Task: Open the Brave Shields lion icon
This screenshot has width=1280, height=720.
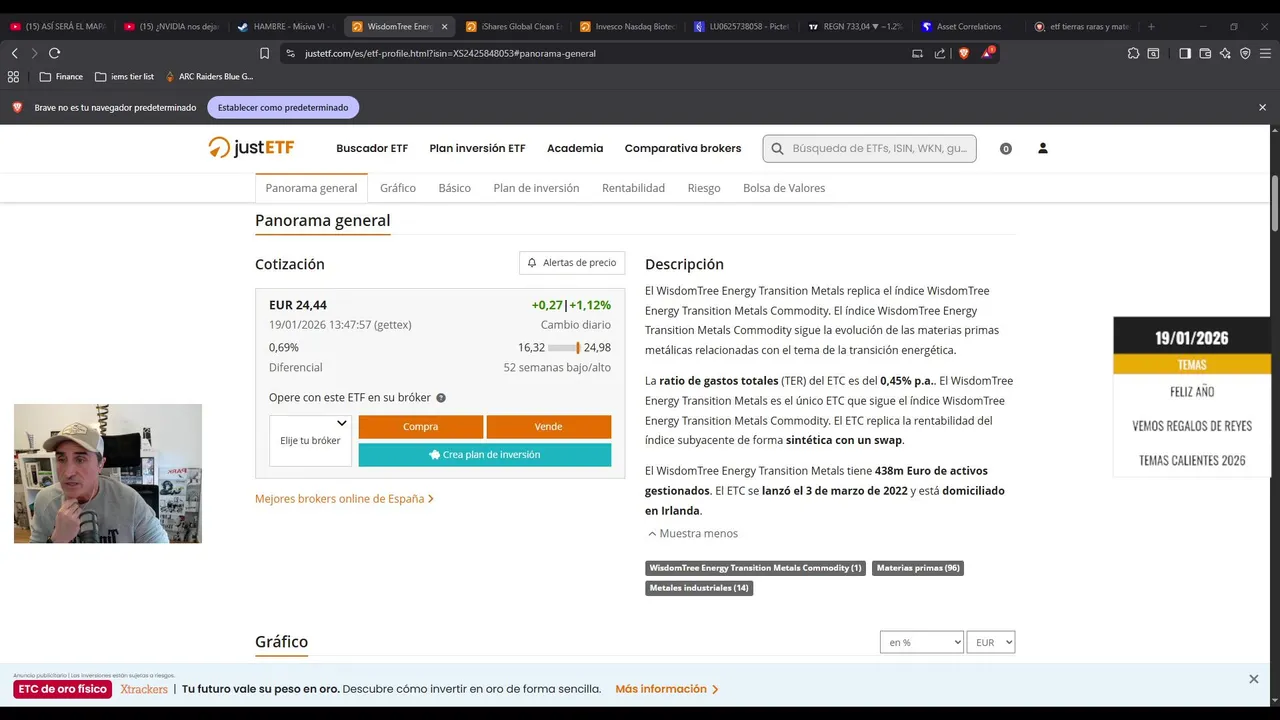Action: point(964,53)
